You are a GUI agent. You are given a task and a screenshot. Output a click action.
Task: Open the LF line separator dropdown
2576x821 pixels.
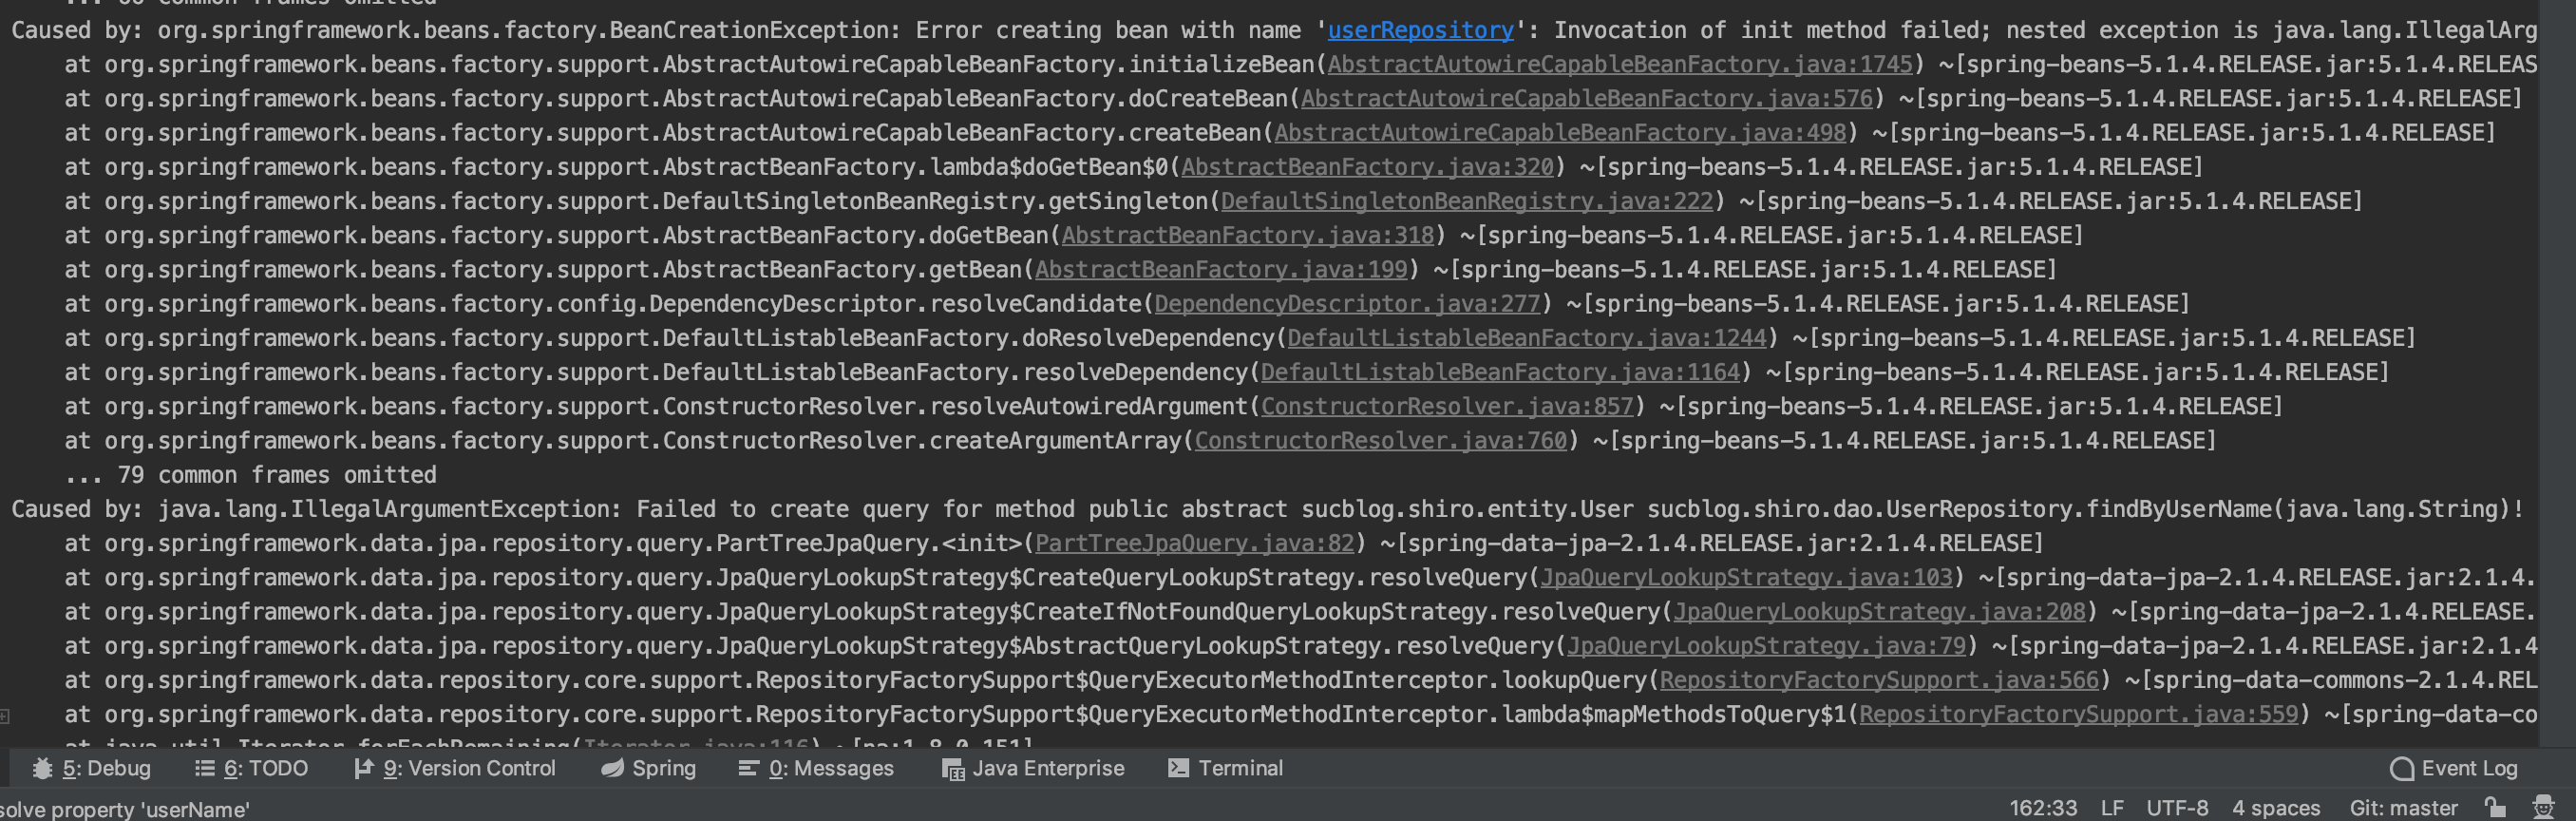click(x=2112, y=808)
